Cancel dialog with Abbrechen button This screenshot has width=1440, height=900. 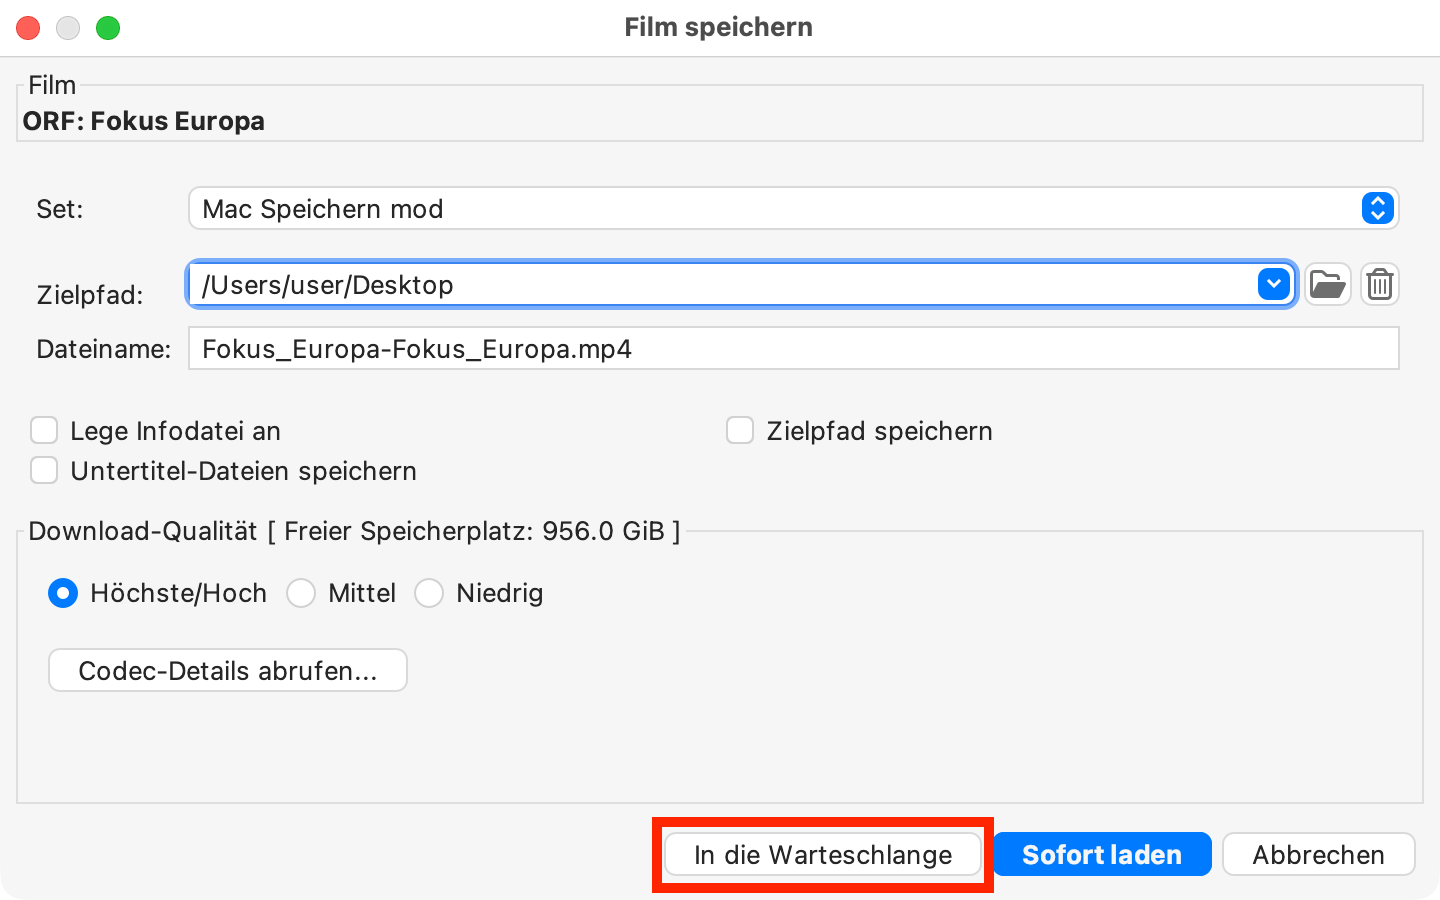click(x=1318, y=855)
